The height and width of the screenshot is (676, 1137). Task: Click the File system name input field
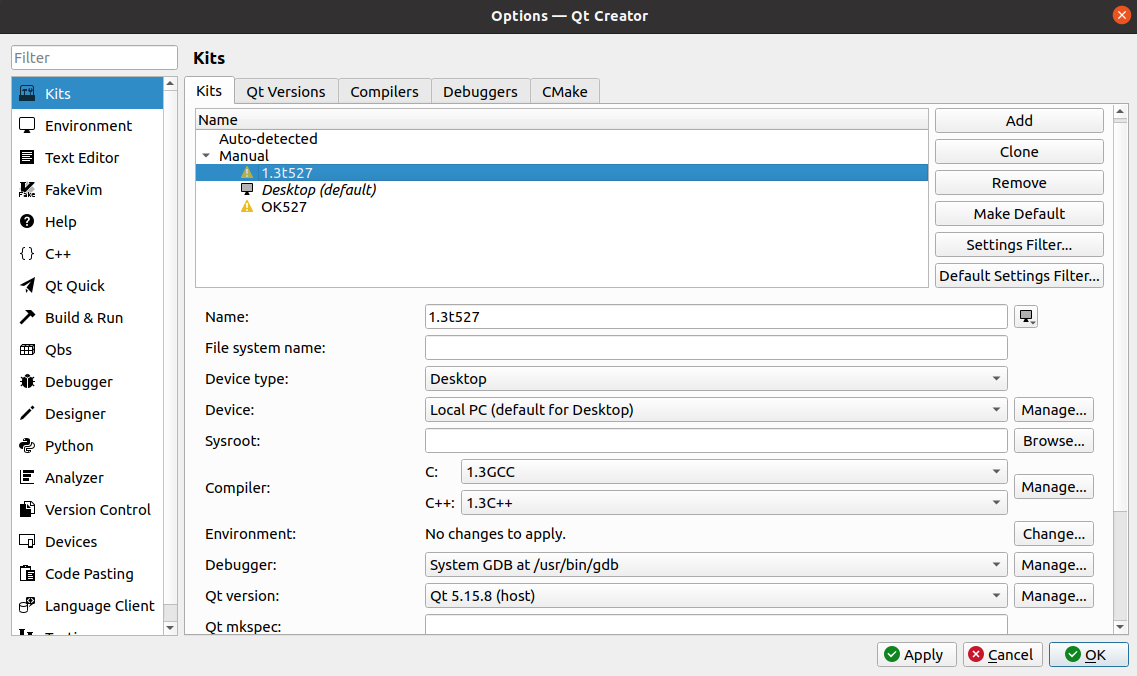[716, 347]
